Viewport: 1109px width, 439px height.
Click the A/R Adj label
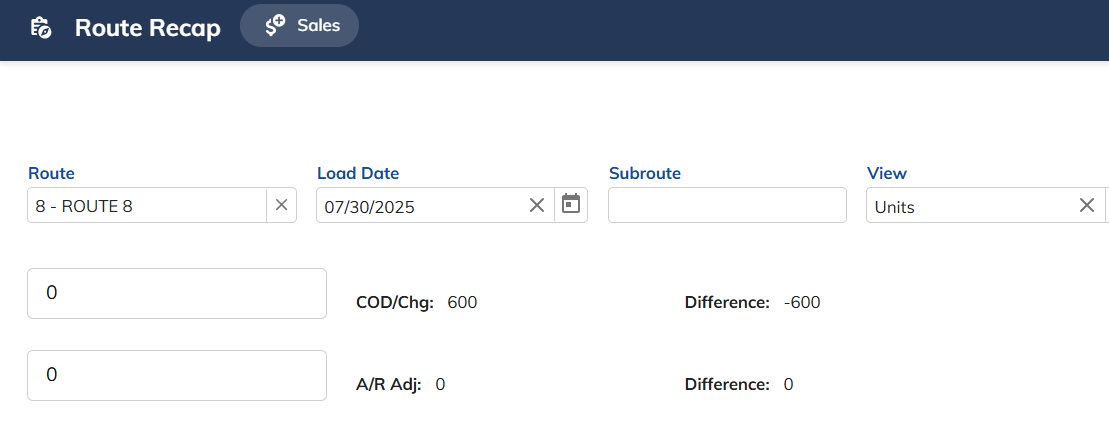[388, 385]
